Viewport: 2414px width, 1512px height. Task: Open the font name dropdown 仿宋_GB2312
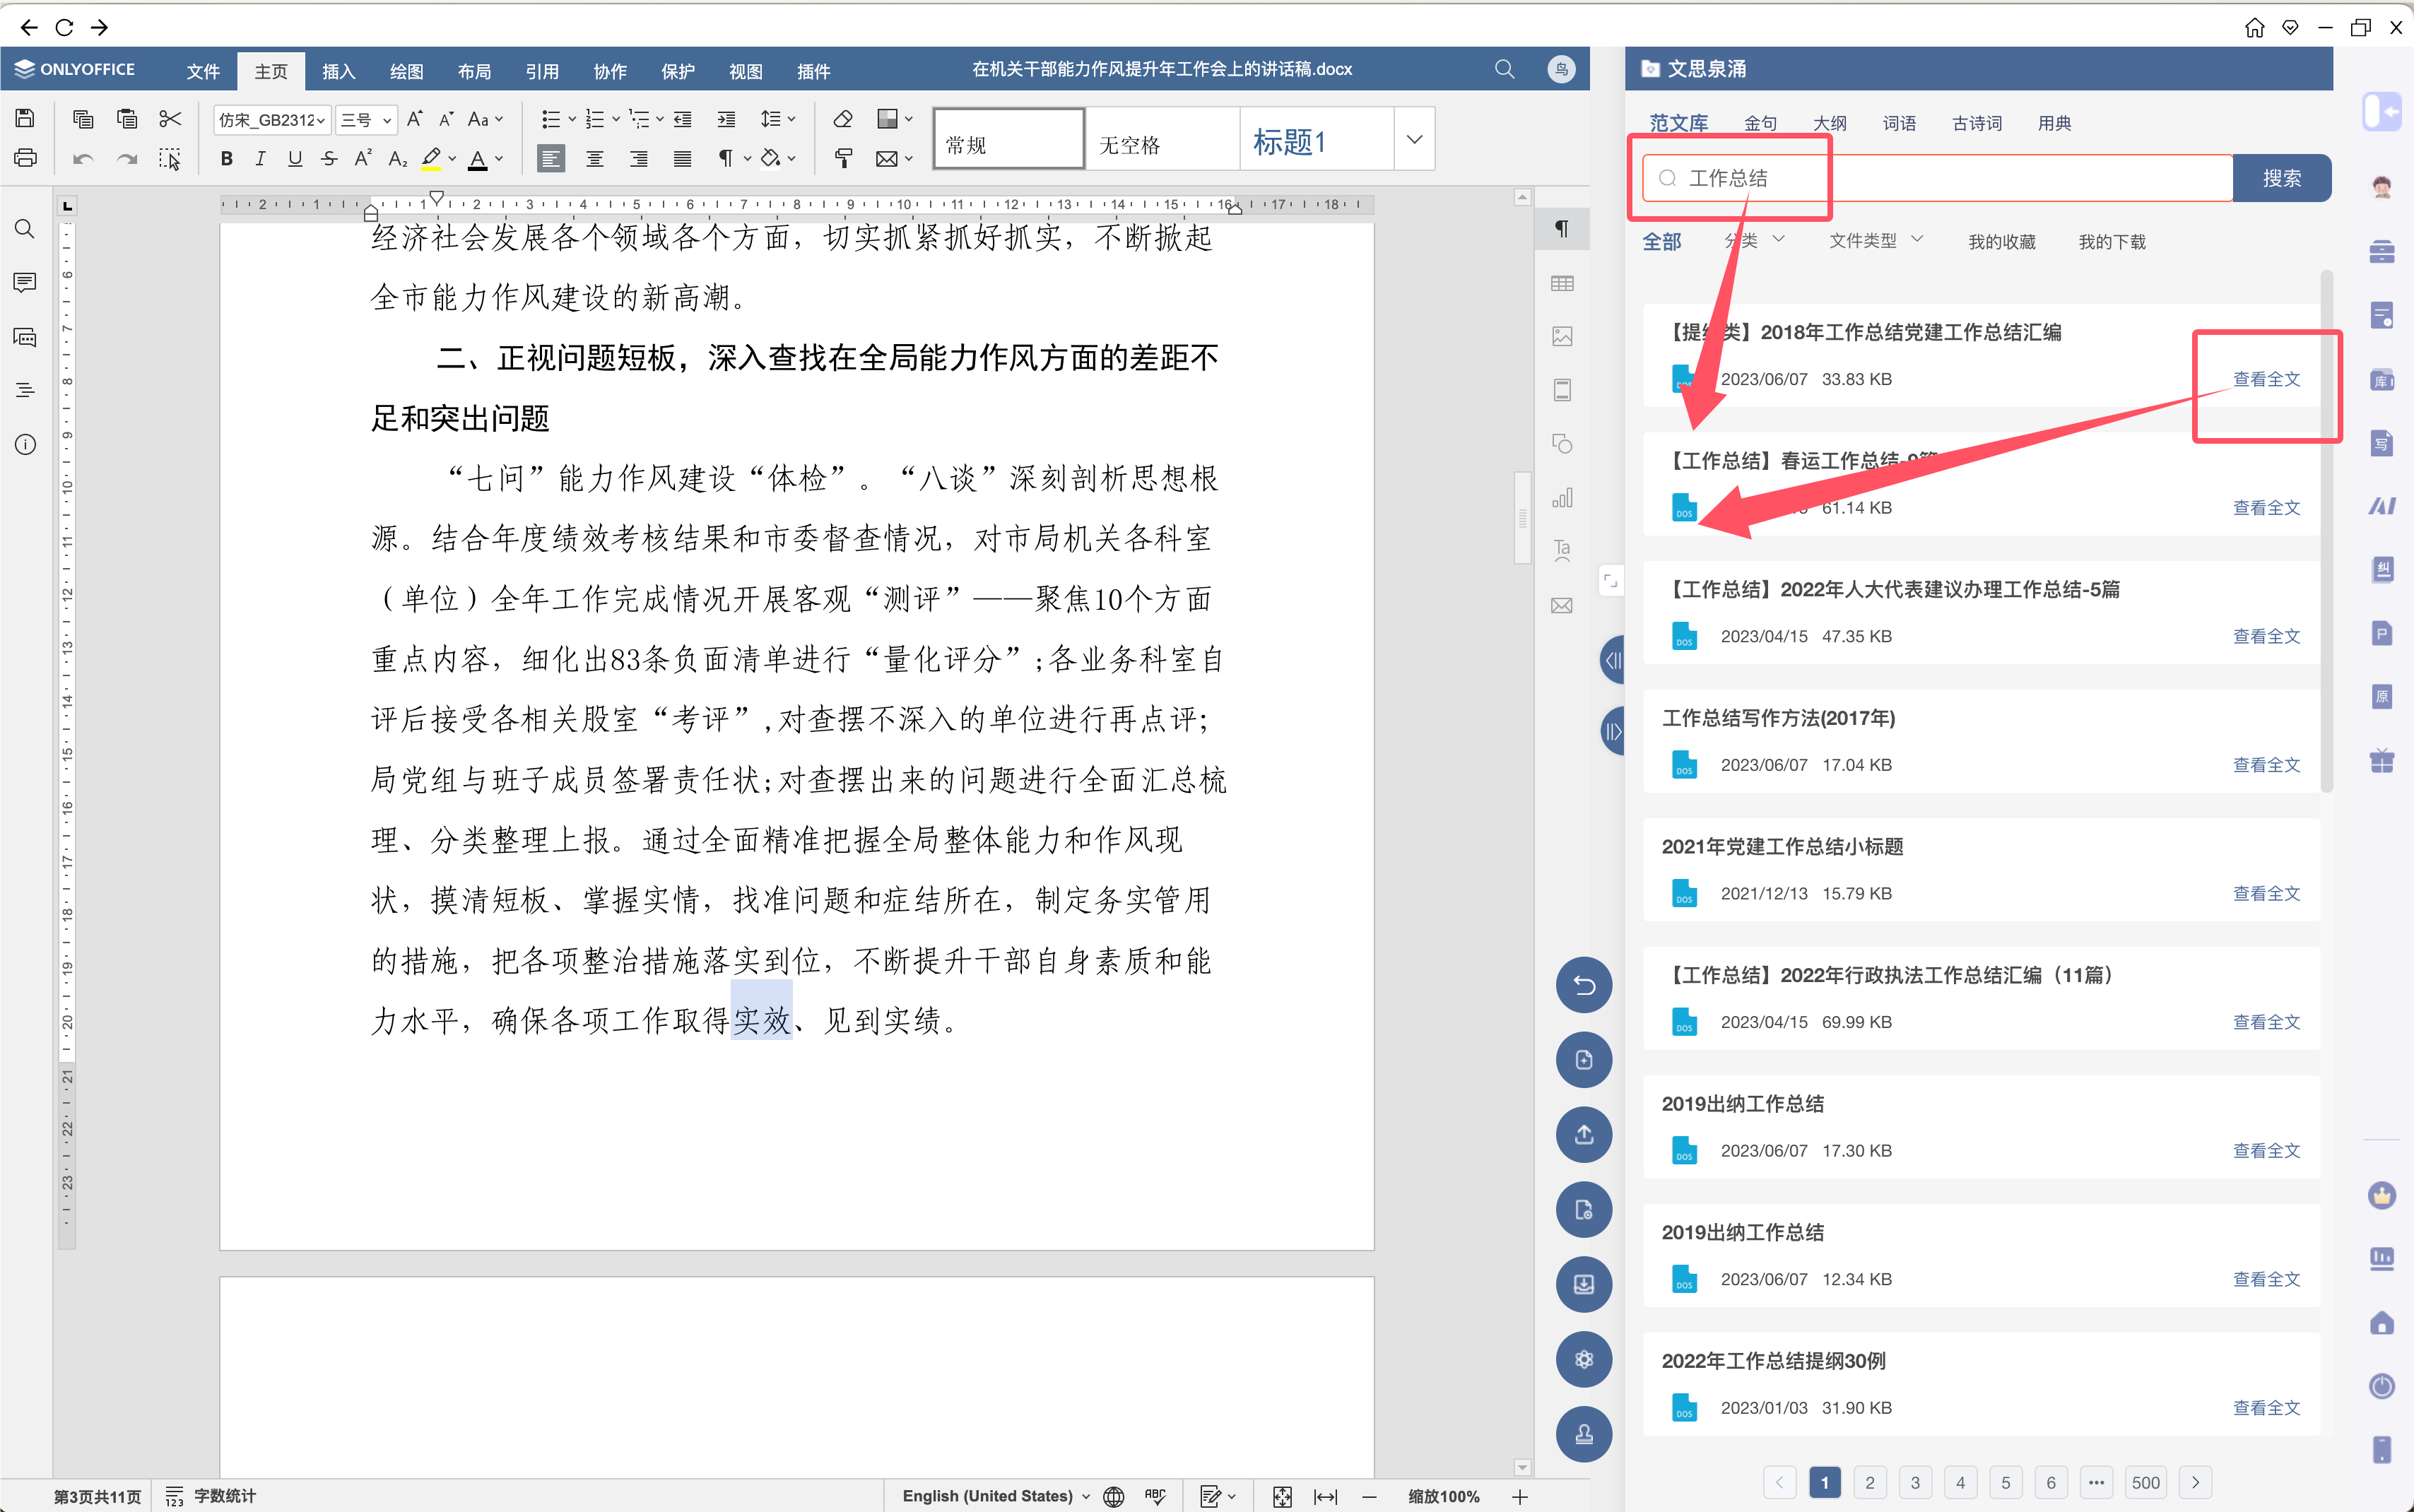click(x=272, y=120)
